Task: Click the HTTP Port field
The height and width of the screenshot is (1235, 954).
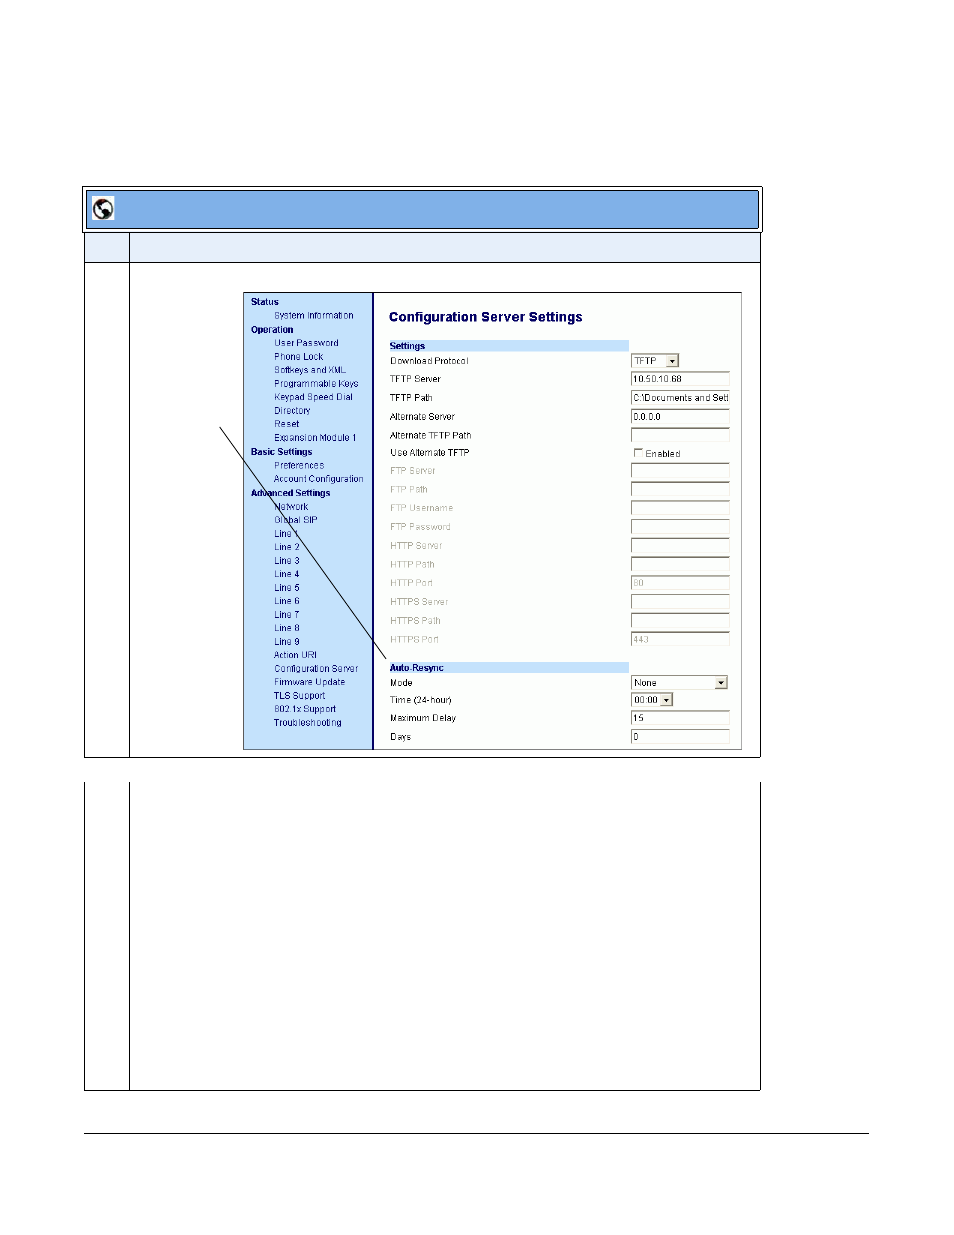Action: [x=680, y=583]
